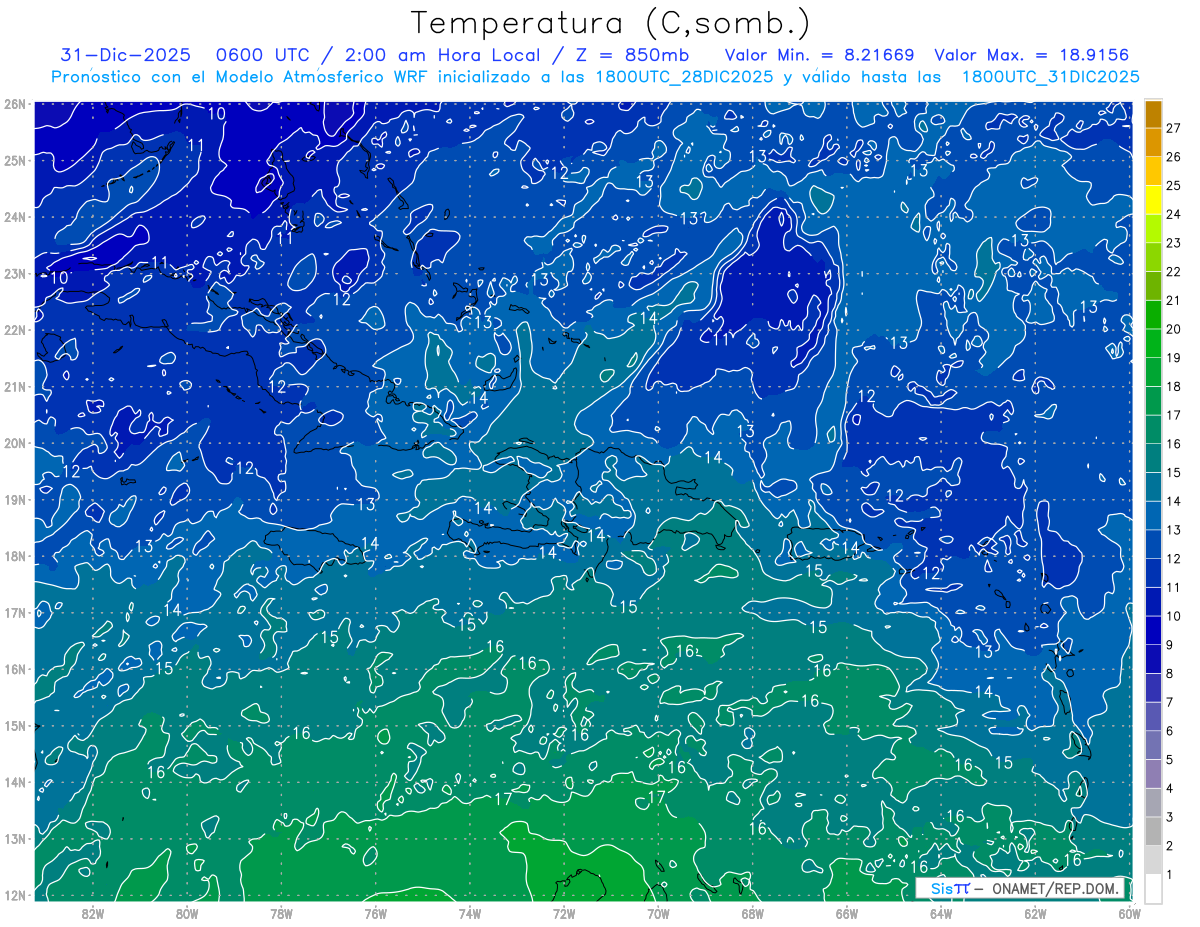Click '2:00 am Hora Local' text
Screen dimensions: 1200x927
pos(444,55)
